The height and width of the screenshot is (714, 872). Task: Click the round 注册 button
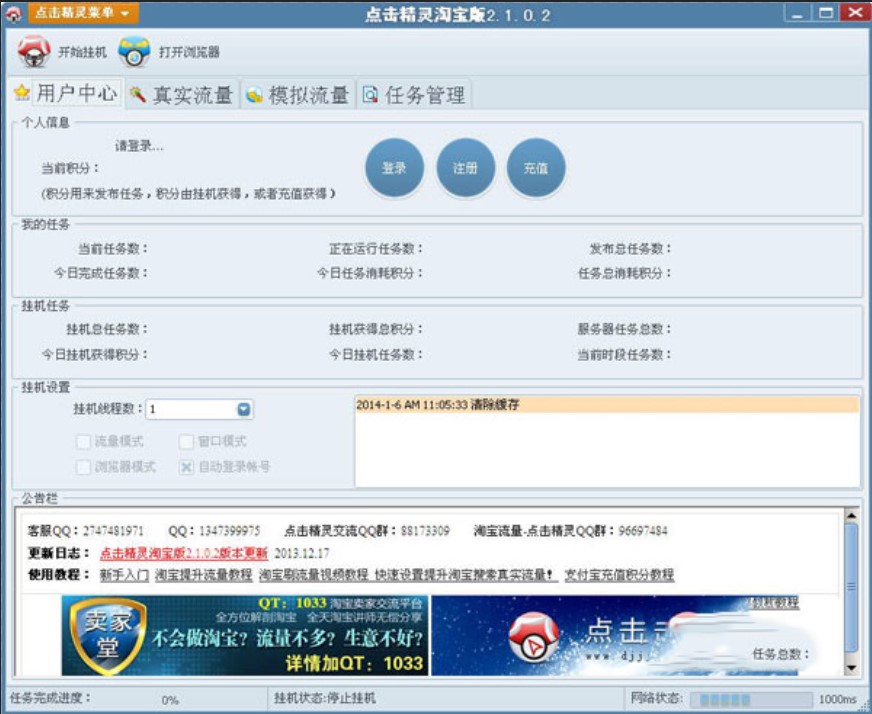point(465,167)
